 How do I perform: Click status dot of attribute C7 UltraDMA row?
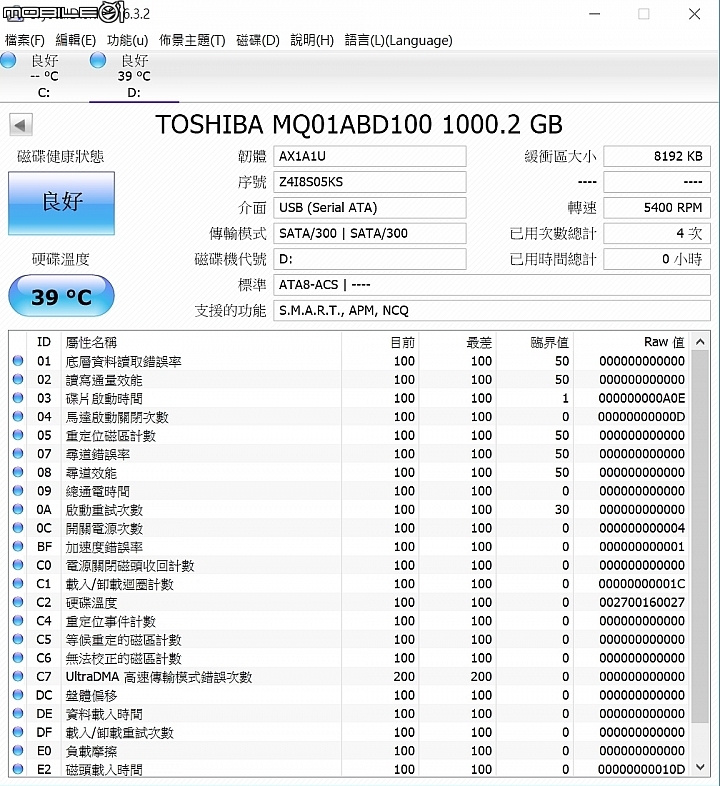[x=18, y=676]
